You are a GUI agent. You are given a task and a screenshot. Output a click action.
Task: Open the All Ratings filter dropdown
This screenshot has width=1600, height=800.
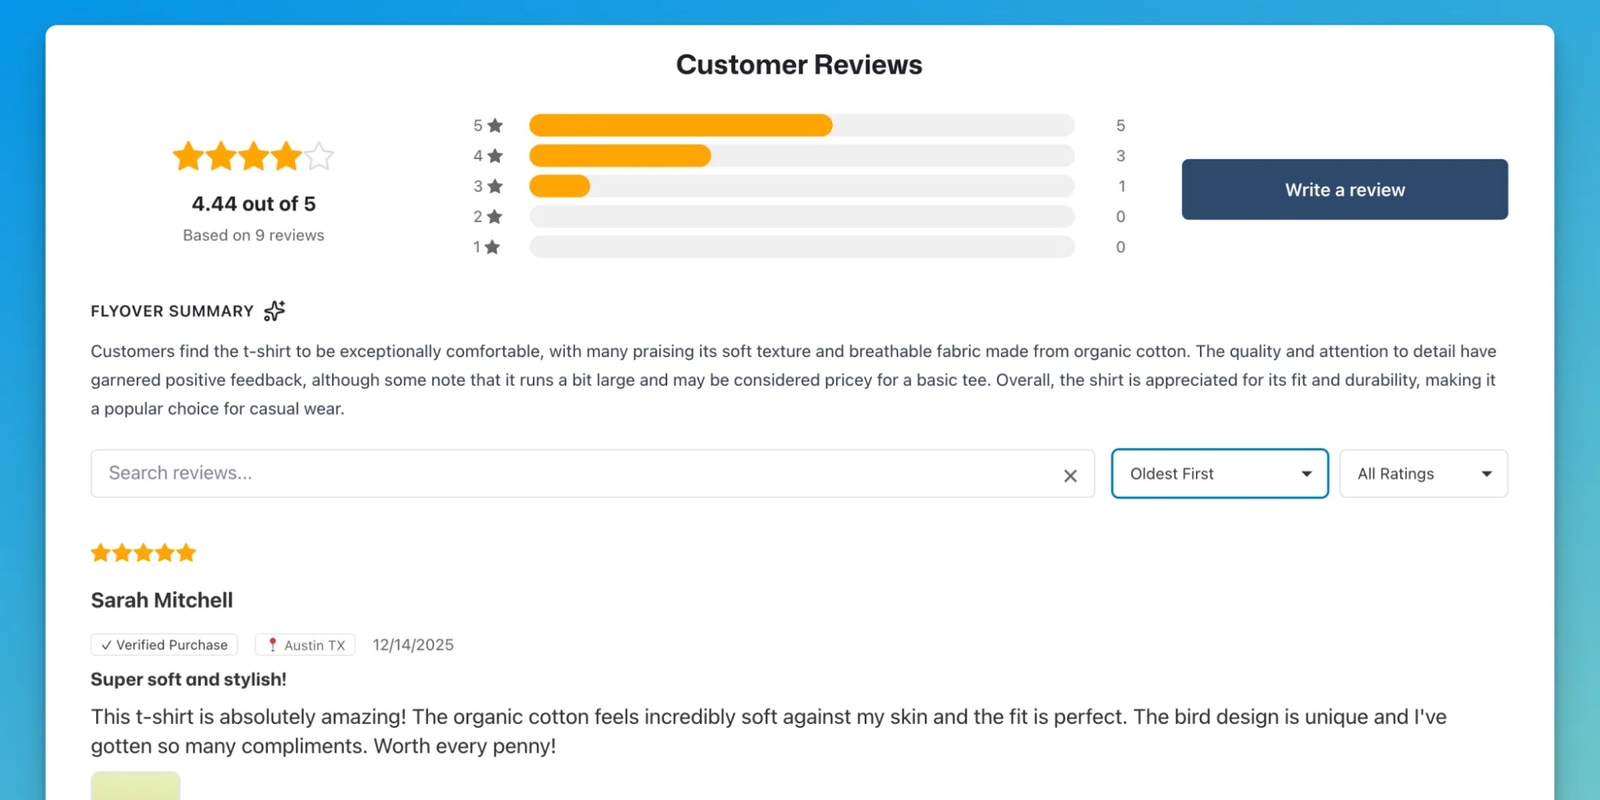tap(1422, 473)
